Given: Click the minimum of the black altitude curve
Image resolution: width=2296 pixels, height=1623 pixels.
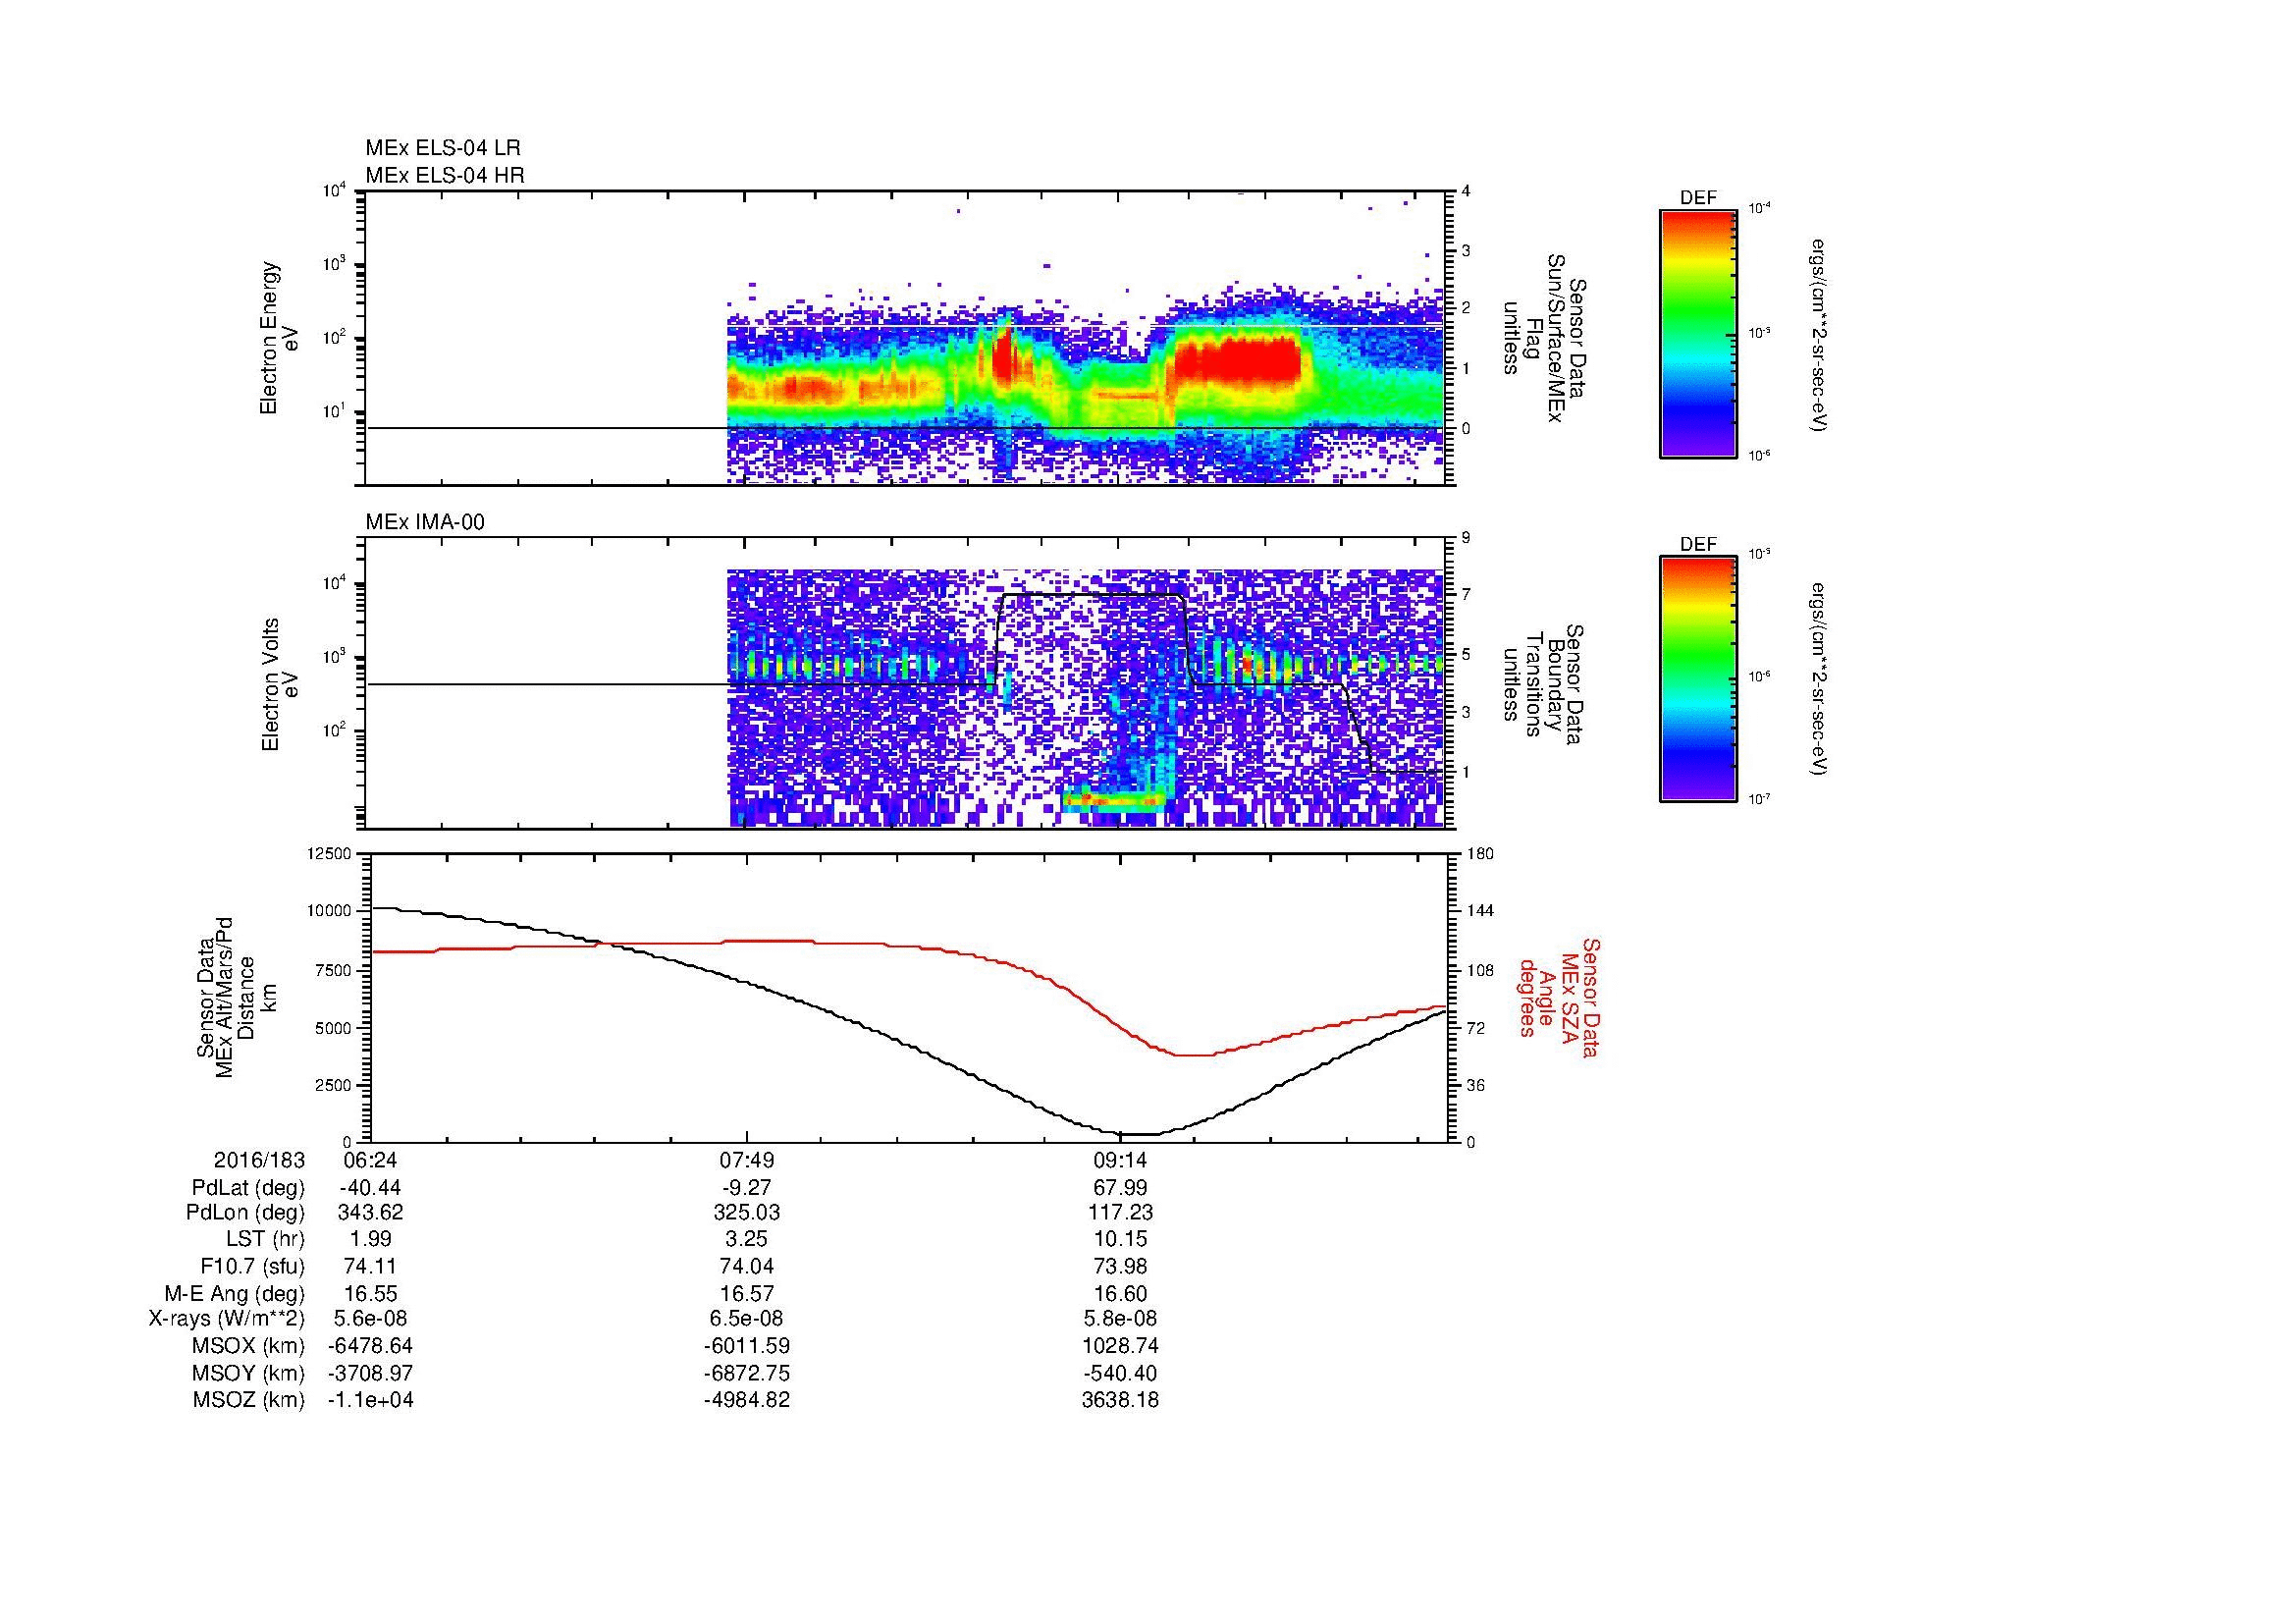Looking at the screenshot, I should [1138, 1134].
